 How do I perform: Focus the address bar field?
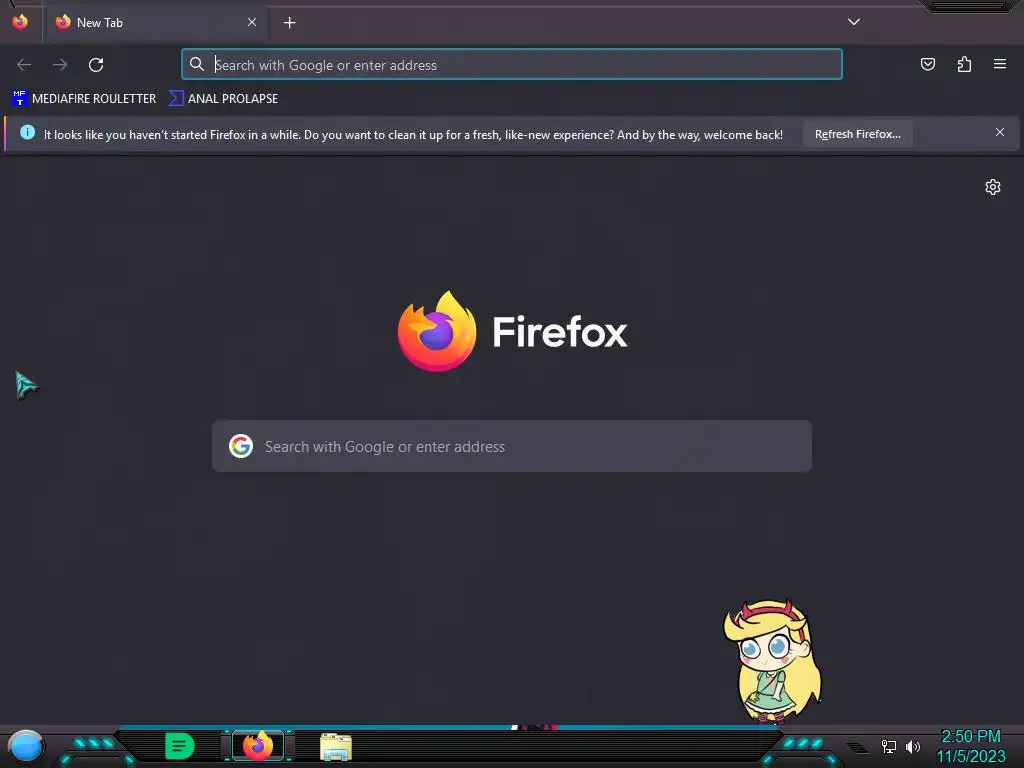pyautogui.click(x=511, y=65)
